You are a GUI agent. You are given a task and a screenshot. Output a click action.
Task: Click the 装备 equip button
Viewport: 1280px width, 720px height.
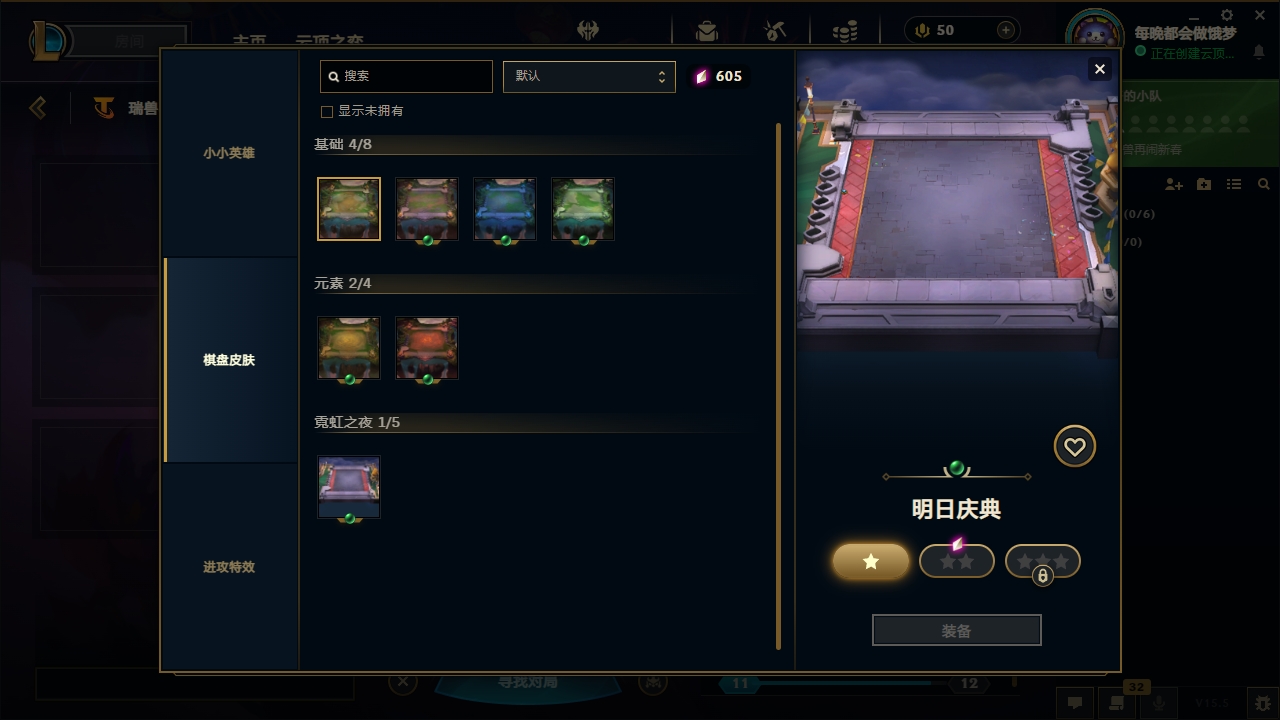click(x=957, y=631)
